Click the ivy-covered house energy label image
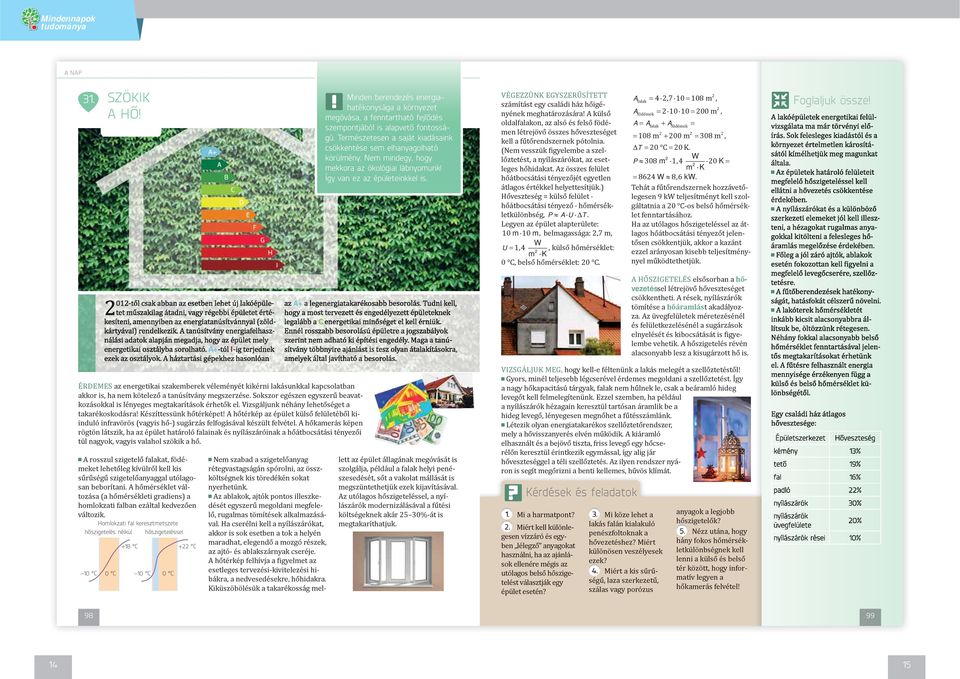The image size is (960, 679). [x=279, y=209]
